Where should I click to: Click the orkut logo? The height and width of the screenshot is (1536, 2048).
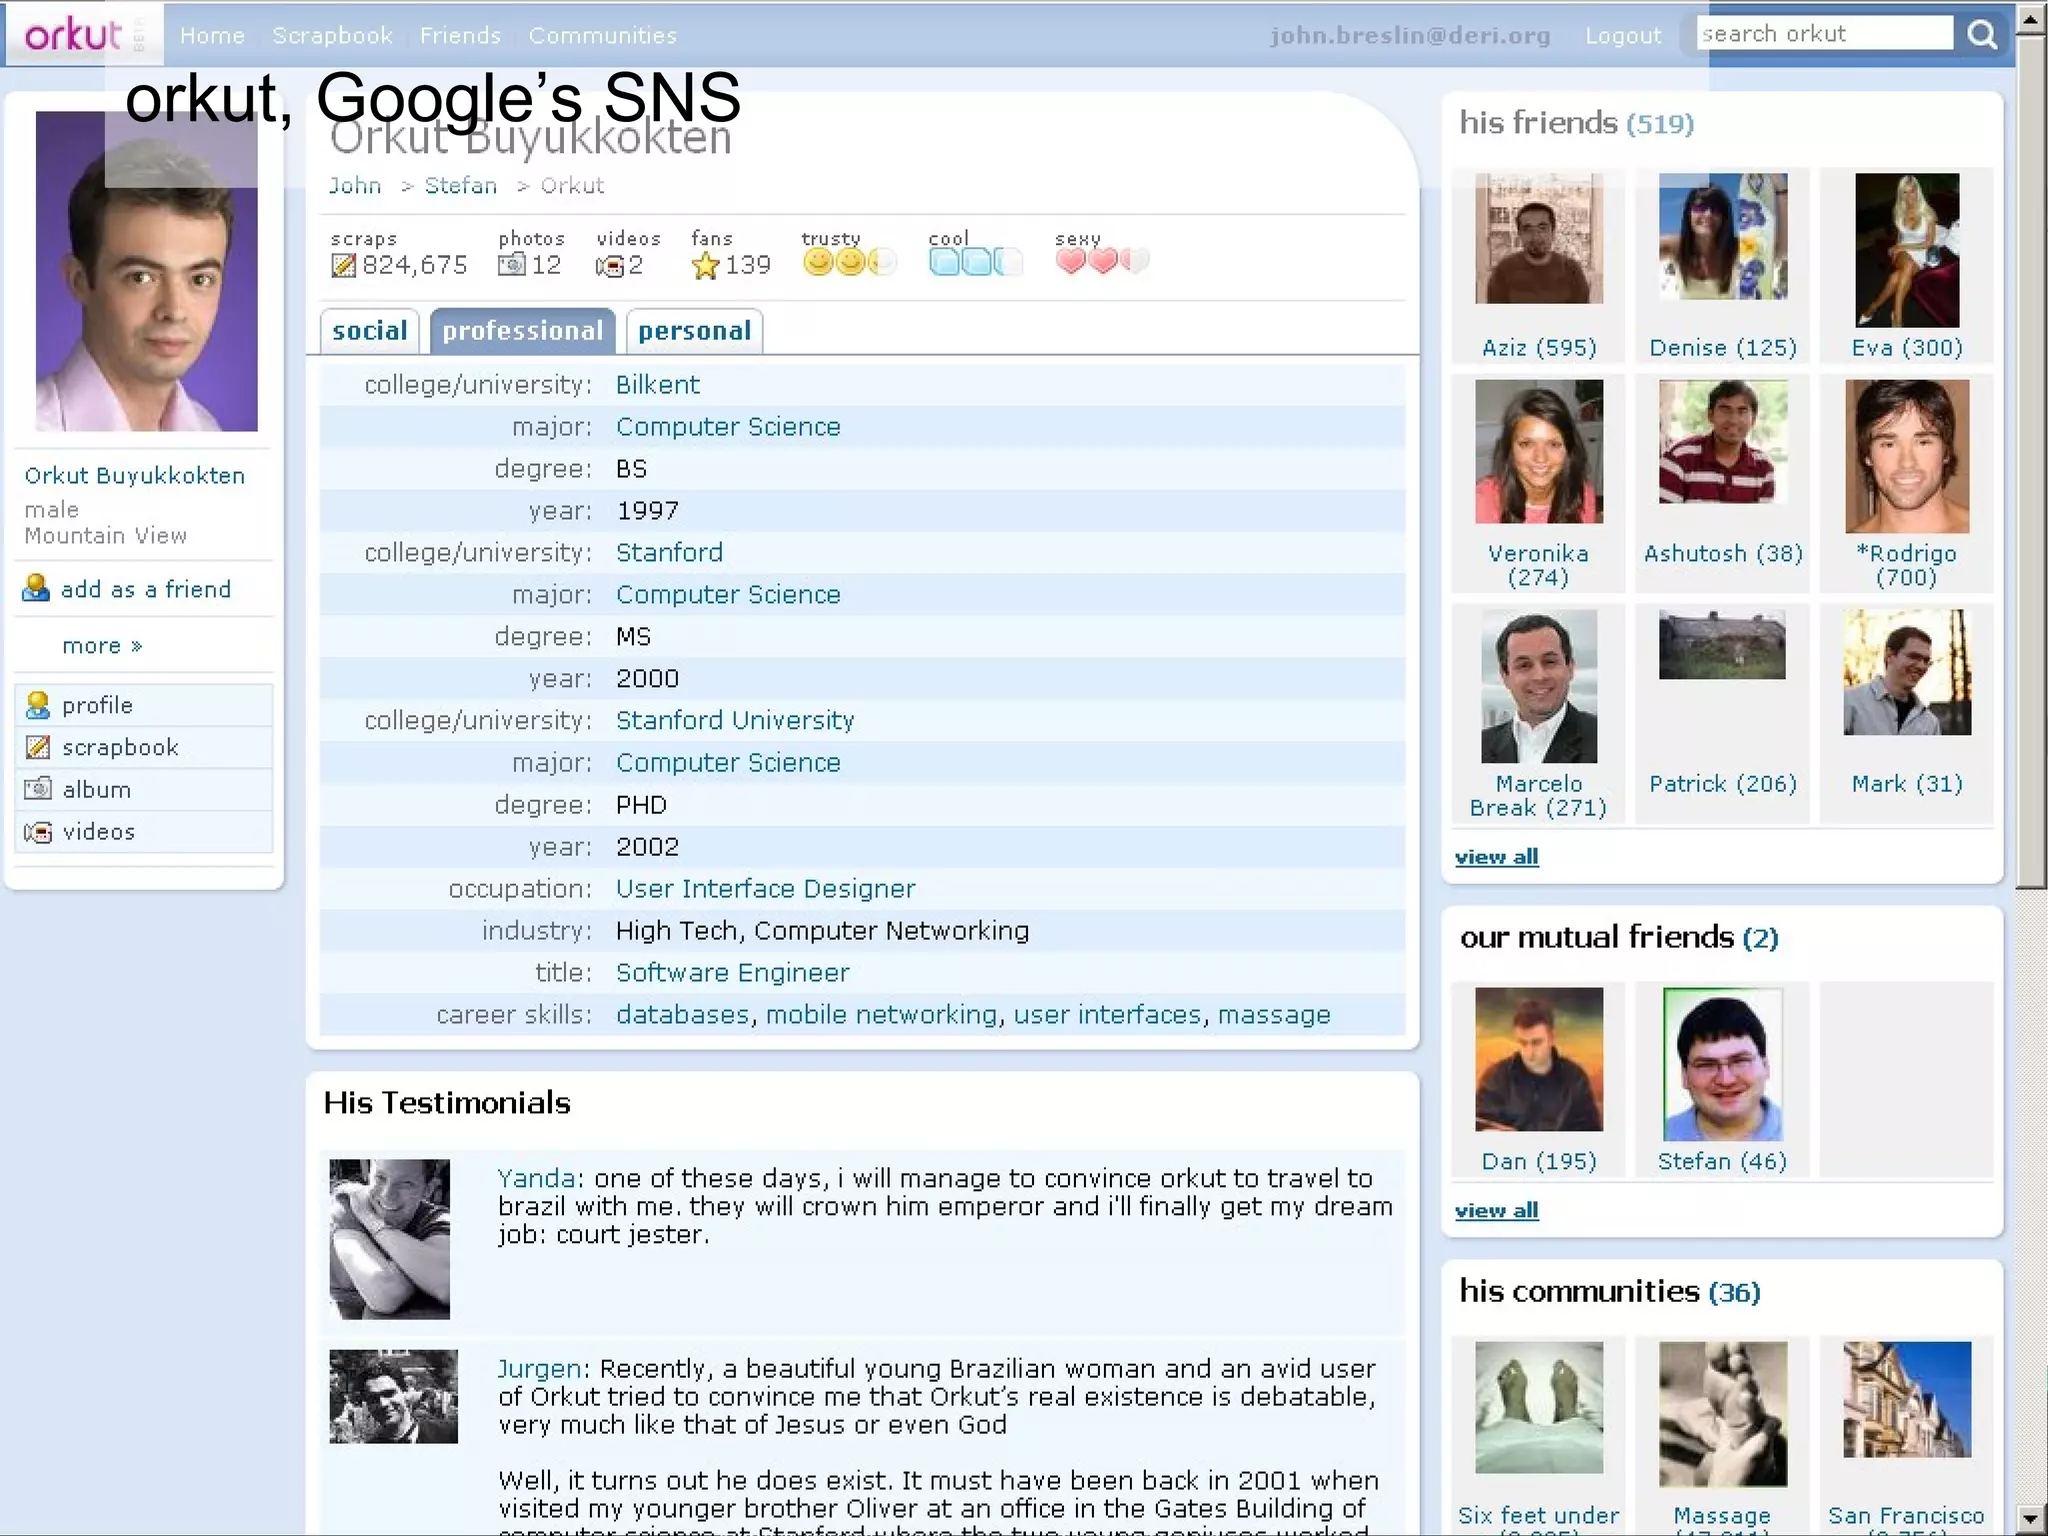[x=73, y=35]
